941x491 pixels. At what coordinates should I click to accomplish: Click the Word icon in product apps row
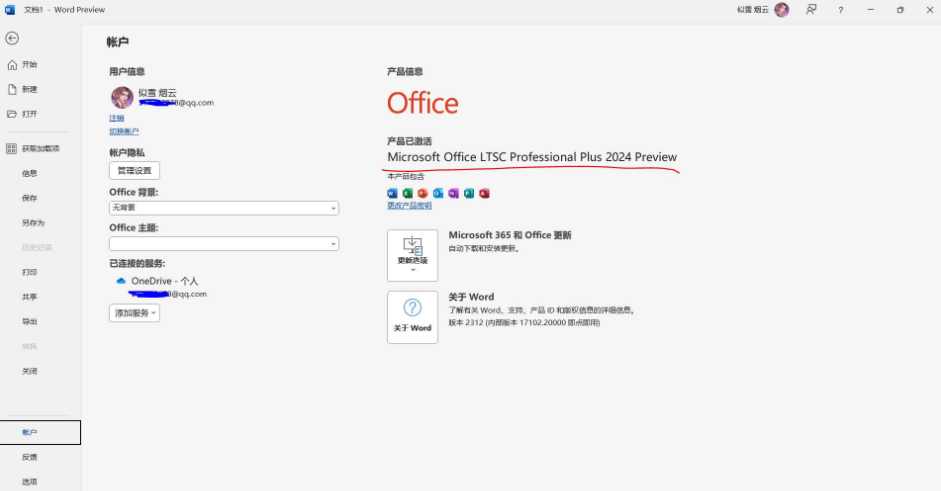(392, 193)
